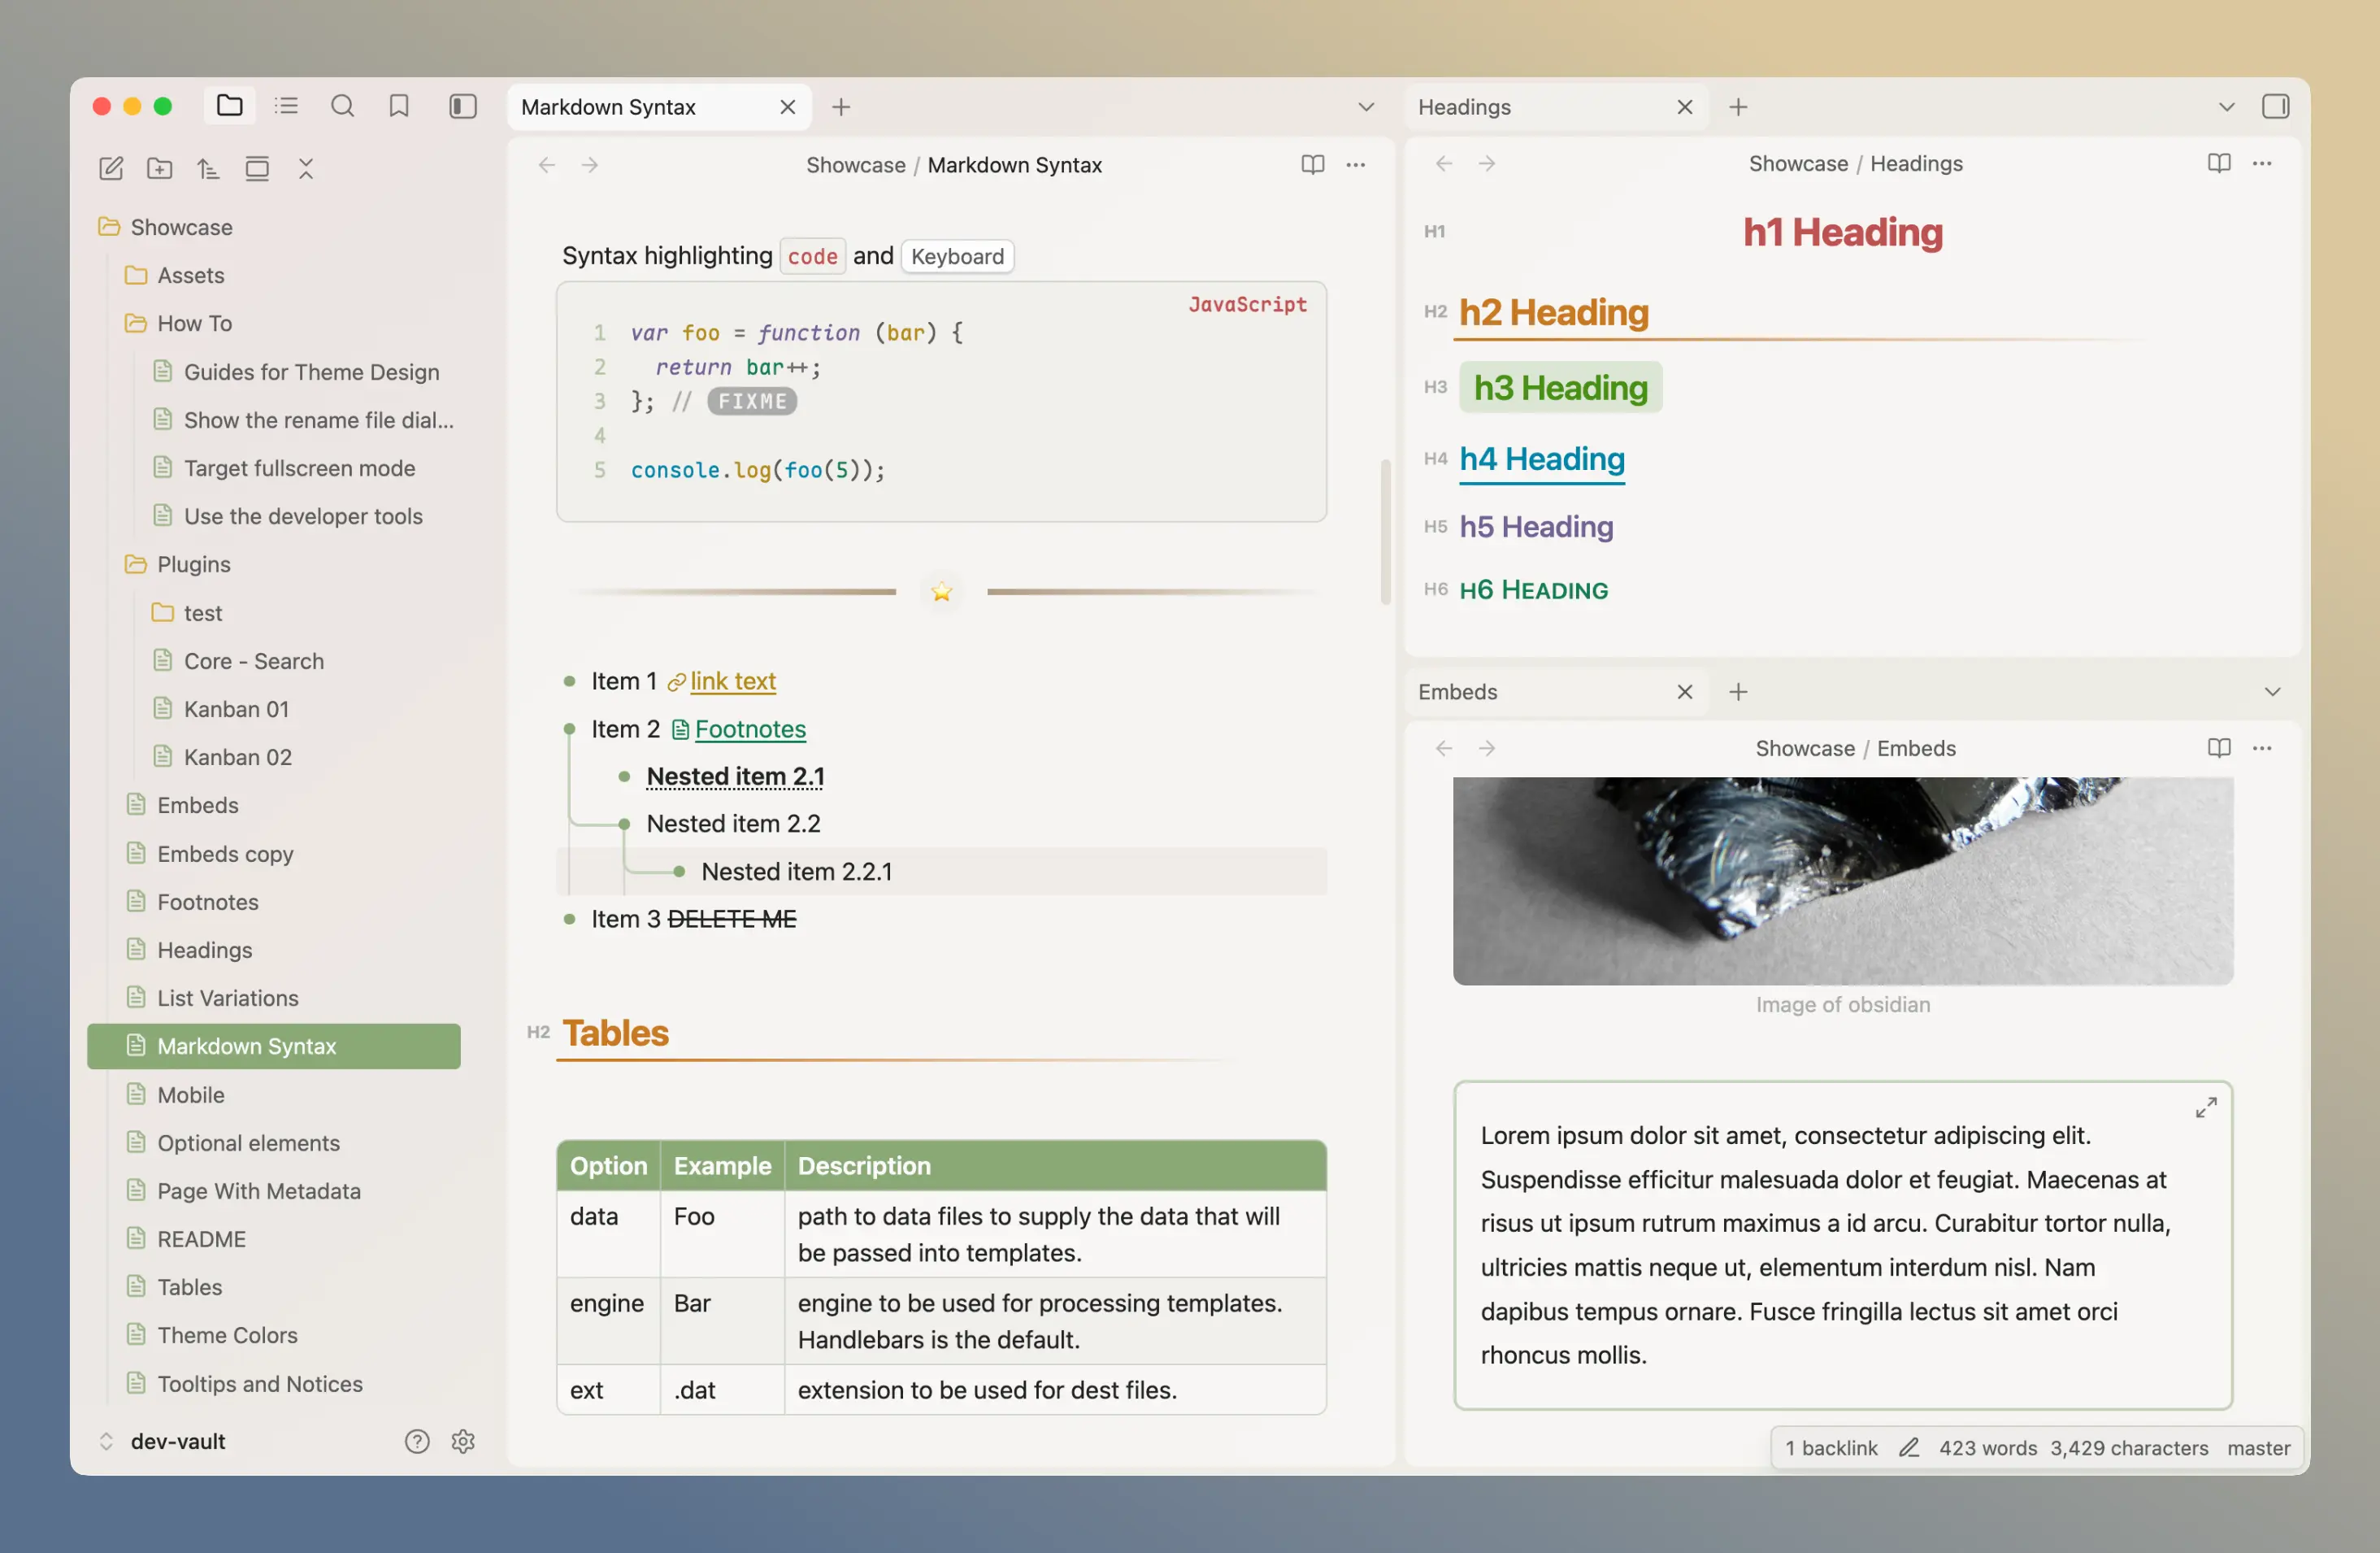2380x1553 pixels.
Task: Click the 1 backlink status item
Action: coord(1831,1447)
